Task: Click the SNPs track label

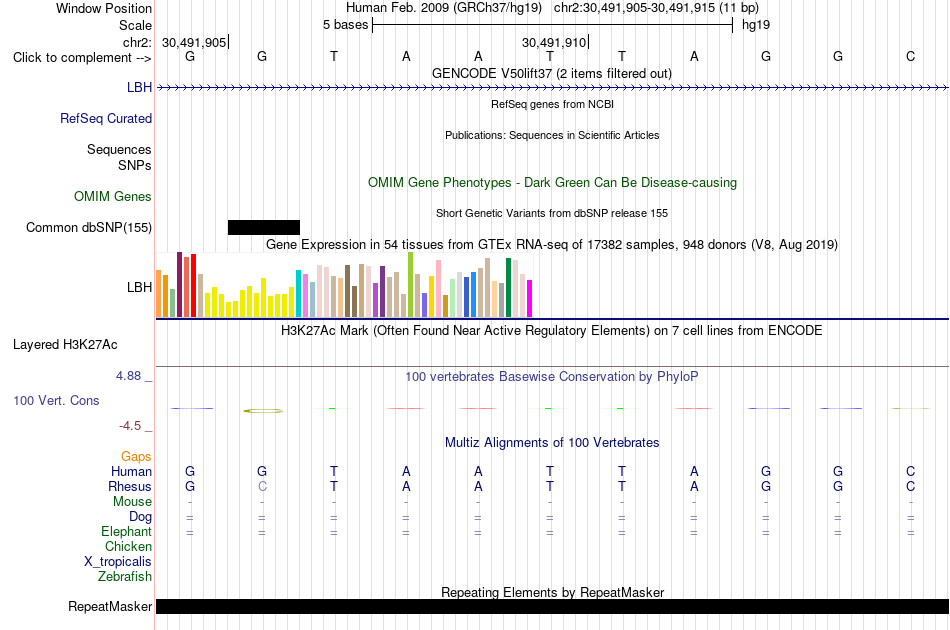Action: [135, 165]
